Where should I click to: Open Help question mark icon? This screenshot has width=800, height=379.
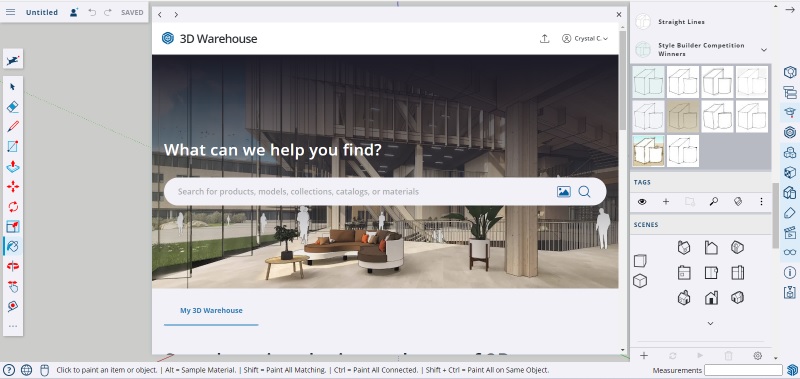click(x=9, y=370)
